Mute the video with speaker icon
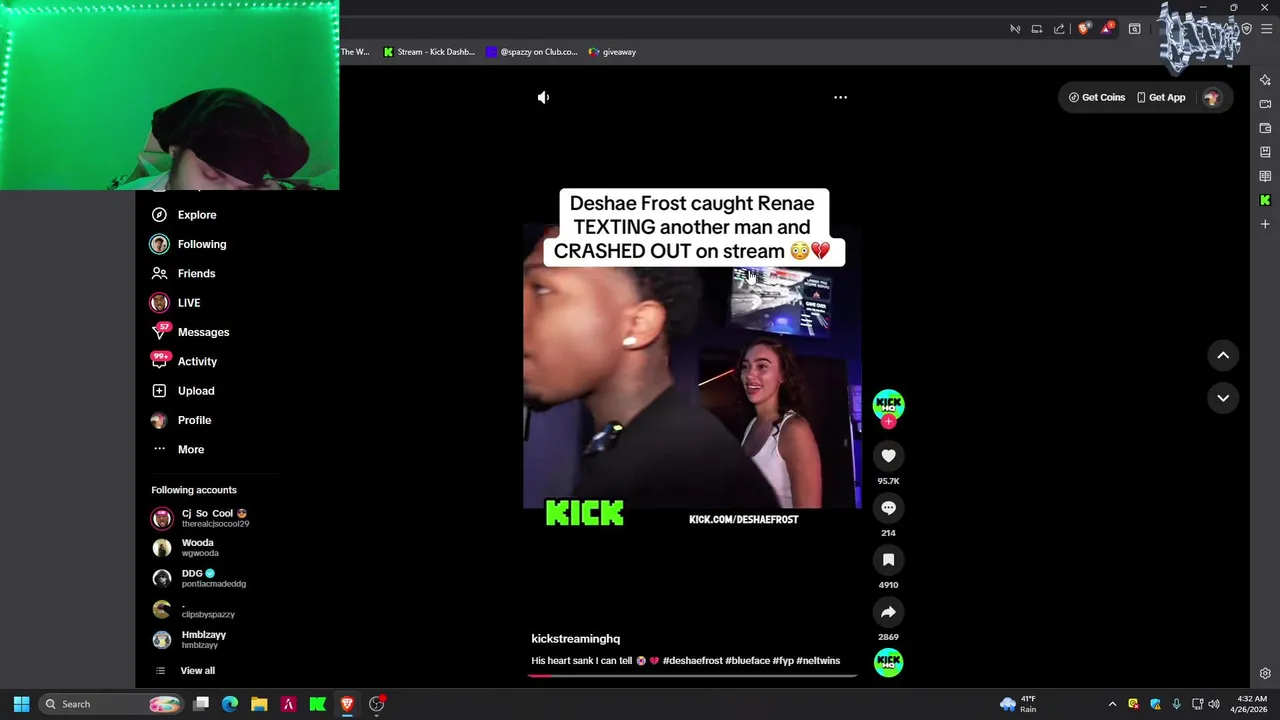1280x720 pixels. 543,97
